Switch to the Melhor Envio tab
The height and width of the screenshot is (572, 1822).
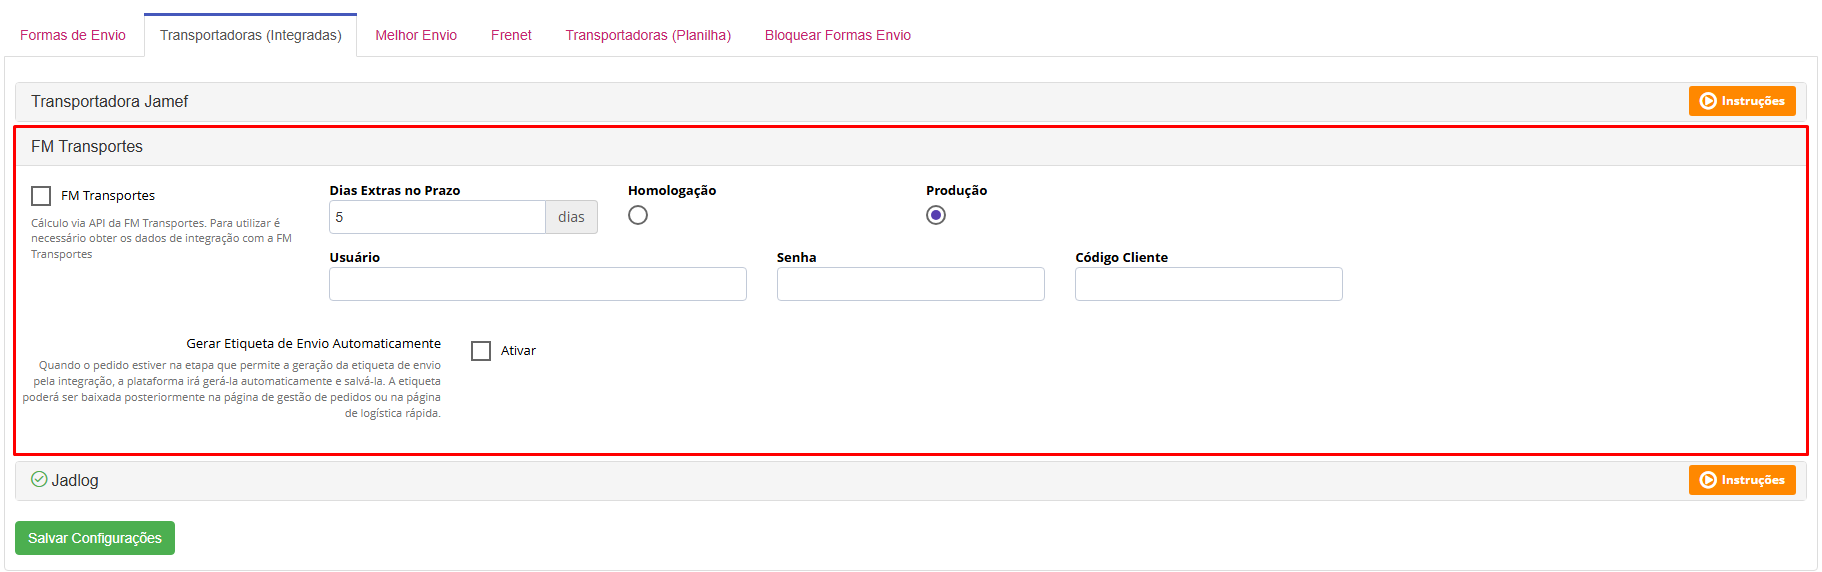tap(416, 35)
